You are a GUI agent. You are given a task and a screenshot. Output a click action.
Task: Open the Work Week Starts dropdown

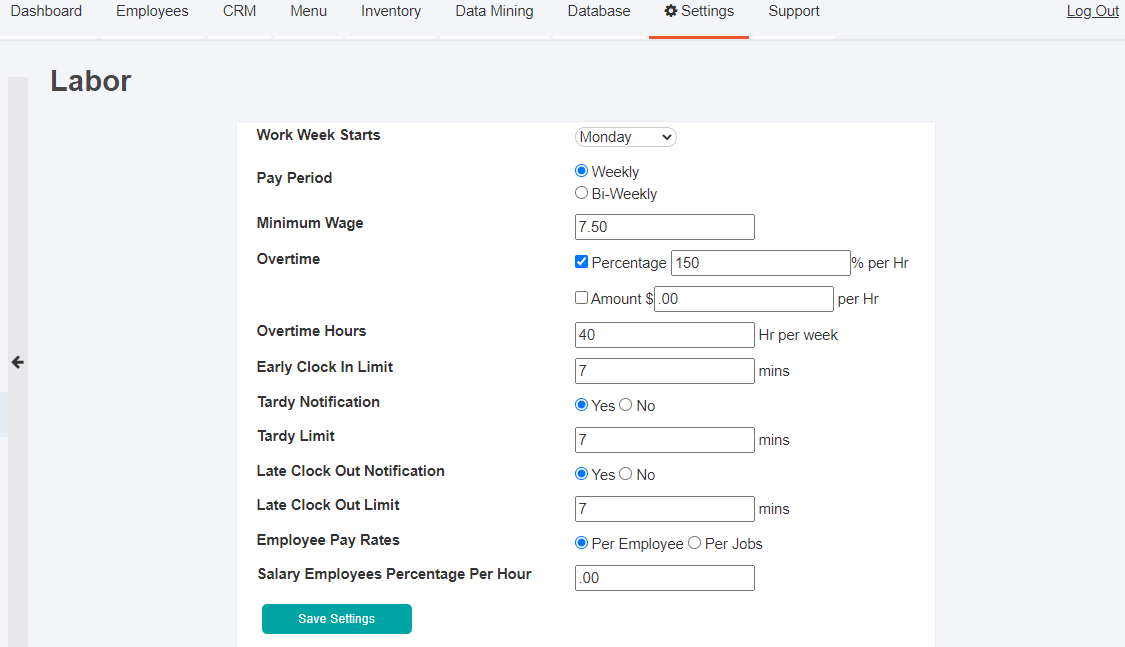625,137
